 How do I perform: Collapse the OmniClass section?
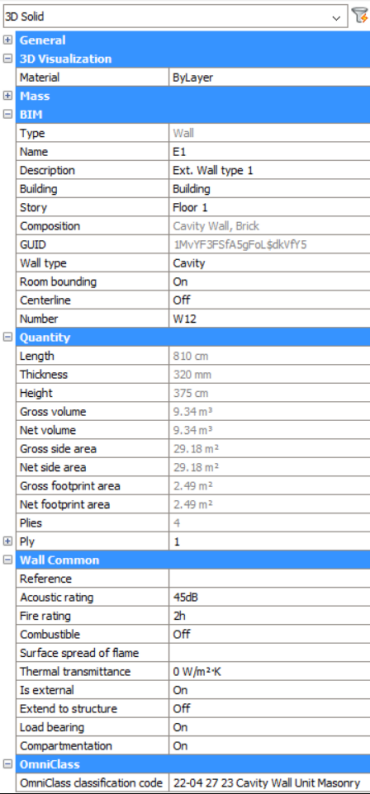8,764
